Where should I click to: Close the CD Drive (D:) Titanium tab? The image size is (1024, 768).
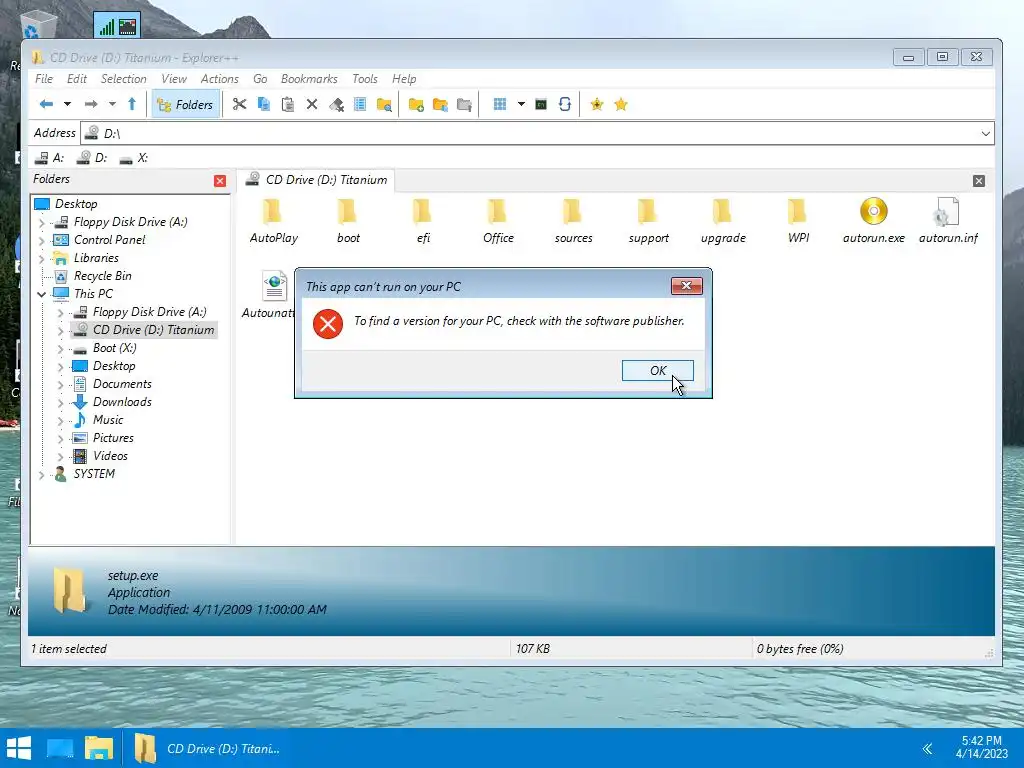[978, 181]
